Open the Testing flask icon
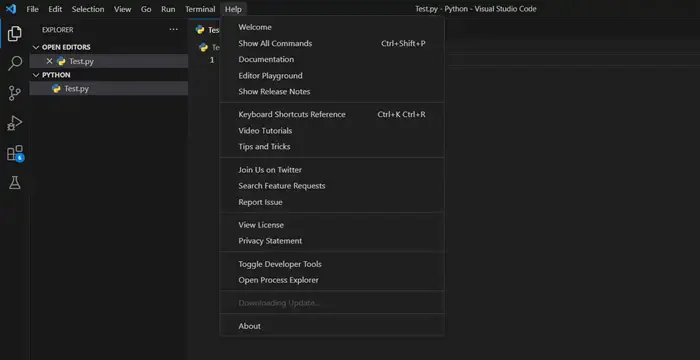The width and height of the screenshot is (700, 360). [x=14, y=182]
